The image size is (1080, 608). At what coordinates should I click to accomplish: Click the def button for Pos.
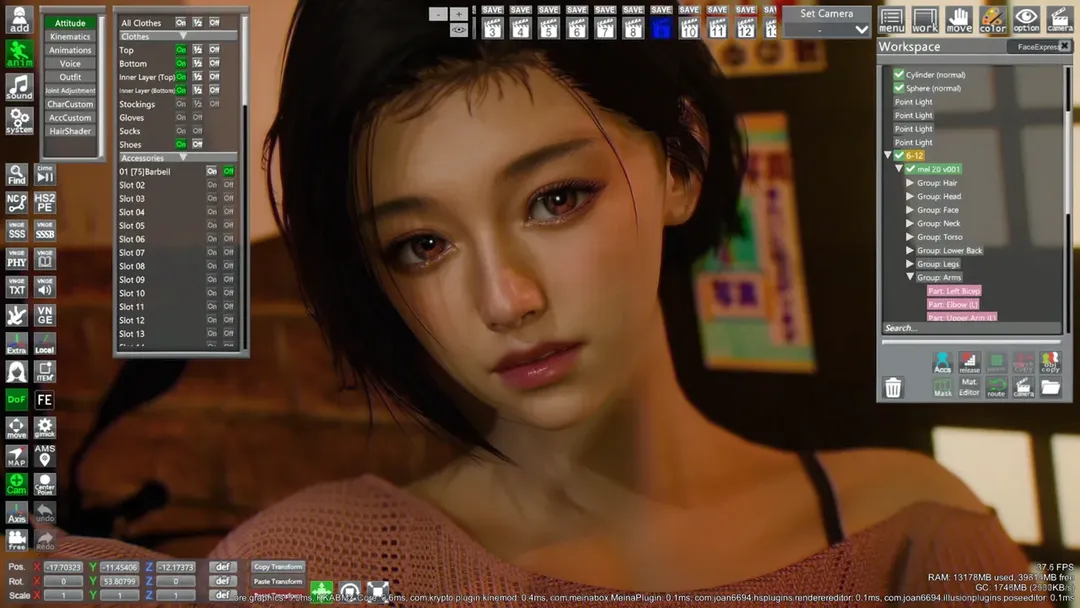[x=222, y=567]
